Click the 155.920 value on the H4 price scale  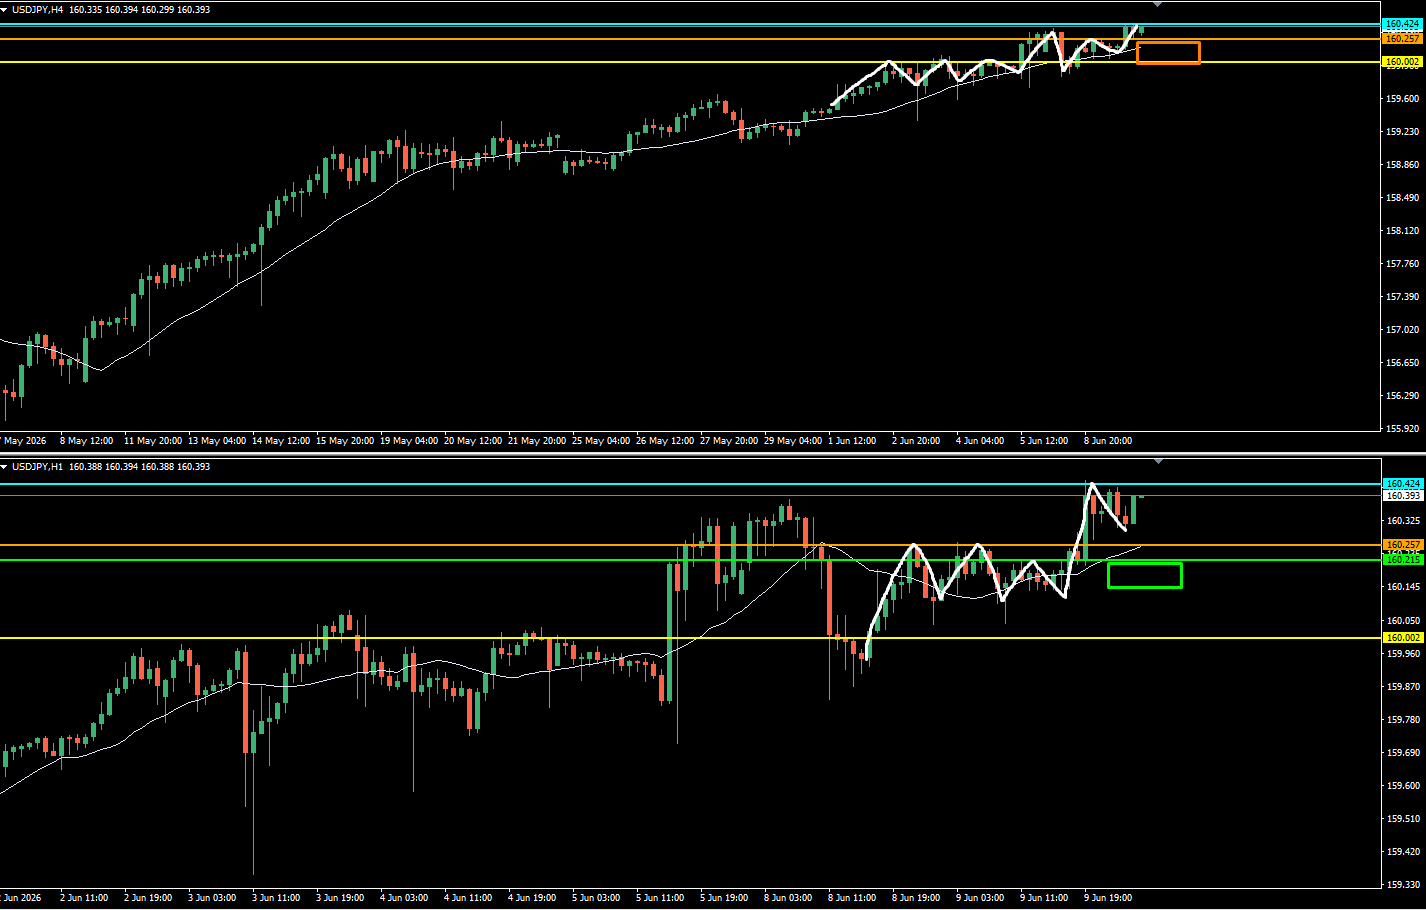pyautogui.click(x=1403, y=429)
